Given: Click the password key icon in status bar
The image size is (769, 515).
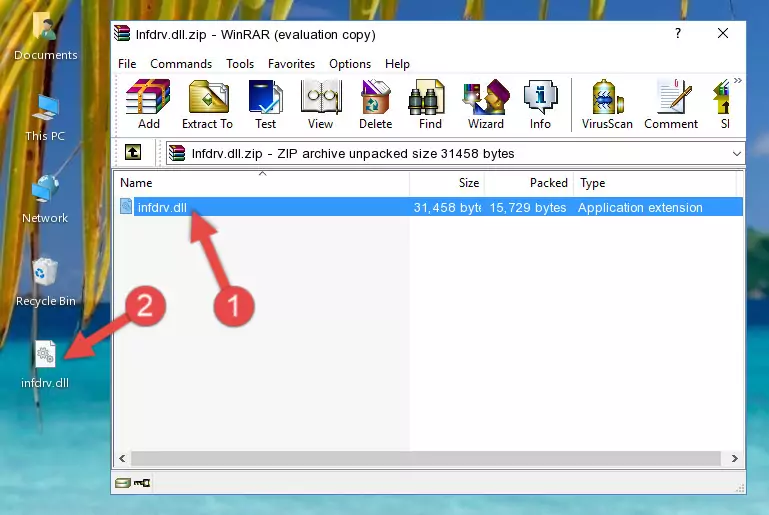Looking at the screenshot, I should (142, 483).
